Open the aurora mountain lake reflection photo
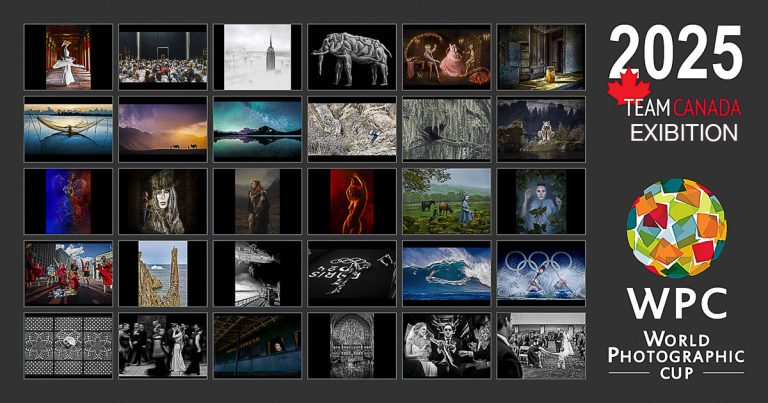The image size is (768, 403). pyautogui.click(x=256, y=129)
